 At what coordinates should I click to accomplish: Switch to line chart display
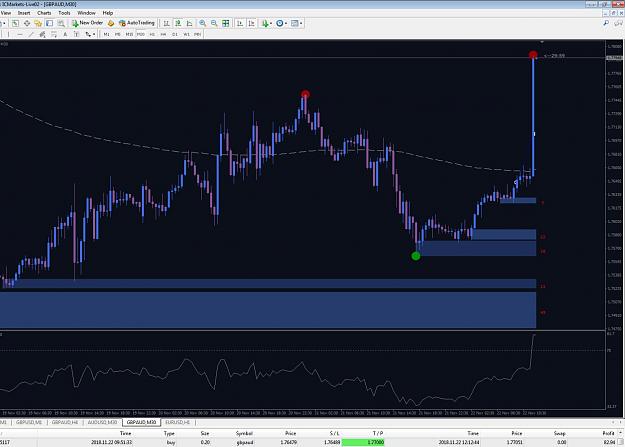189,24
